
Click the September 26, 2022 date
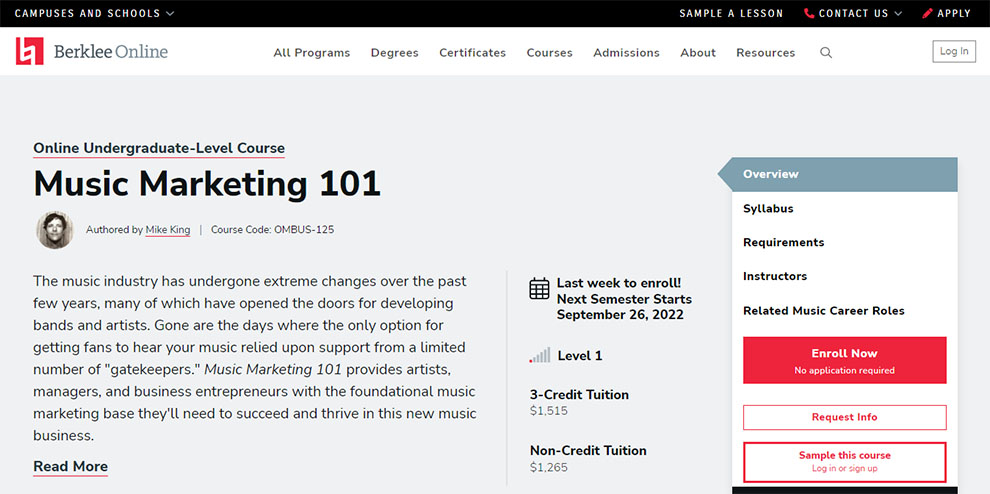click(x=620, y=315)
